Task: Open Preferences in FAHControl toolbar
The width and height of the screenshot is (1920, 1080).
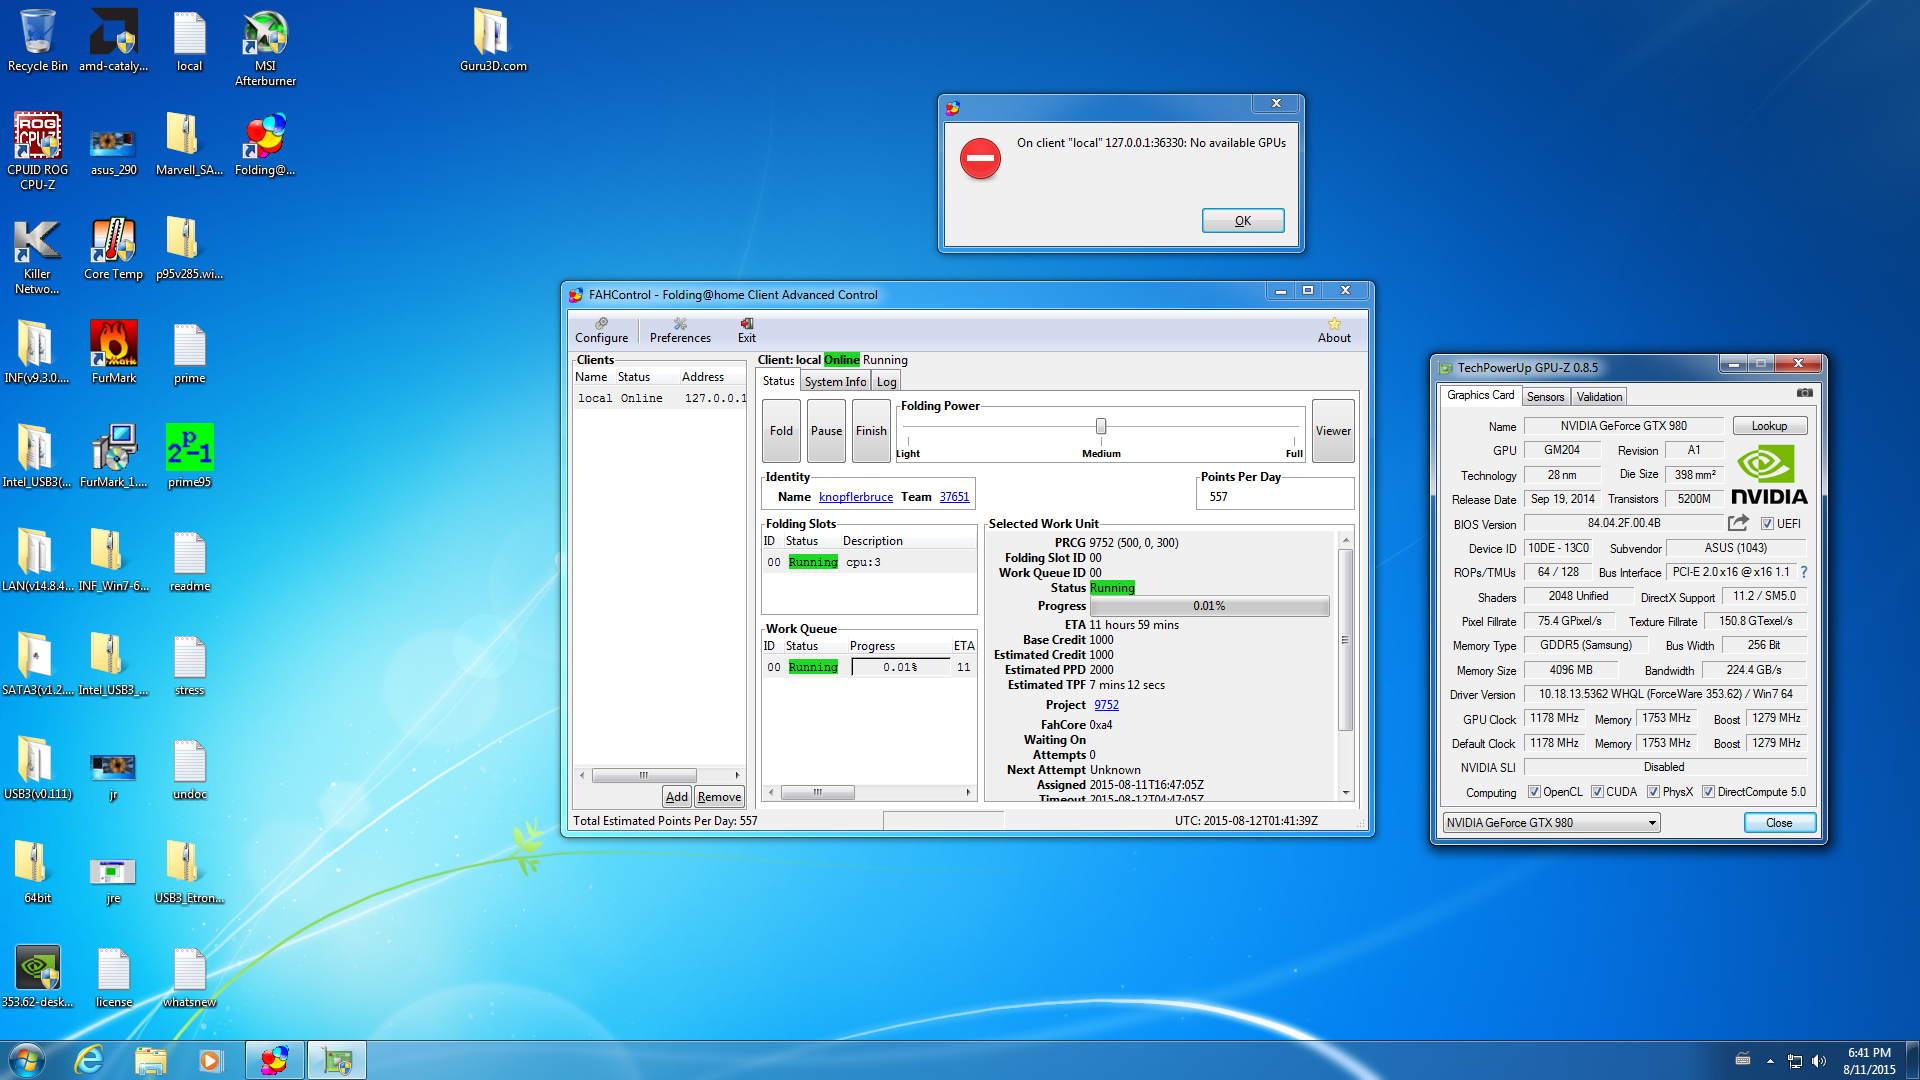Action: [x=680, y=330]
